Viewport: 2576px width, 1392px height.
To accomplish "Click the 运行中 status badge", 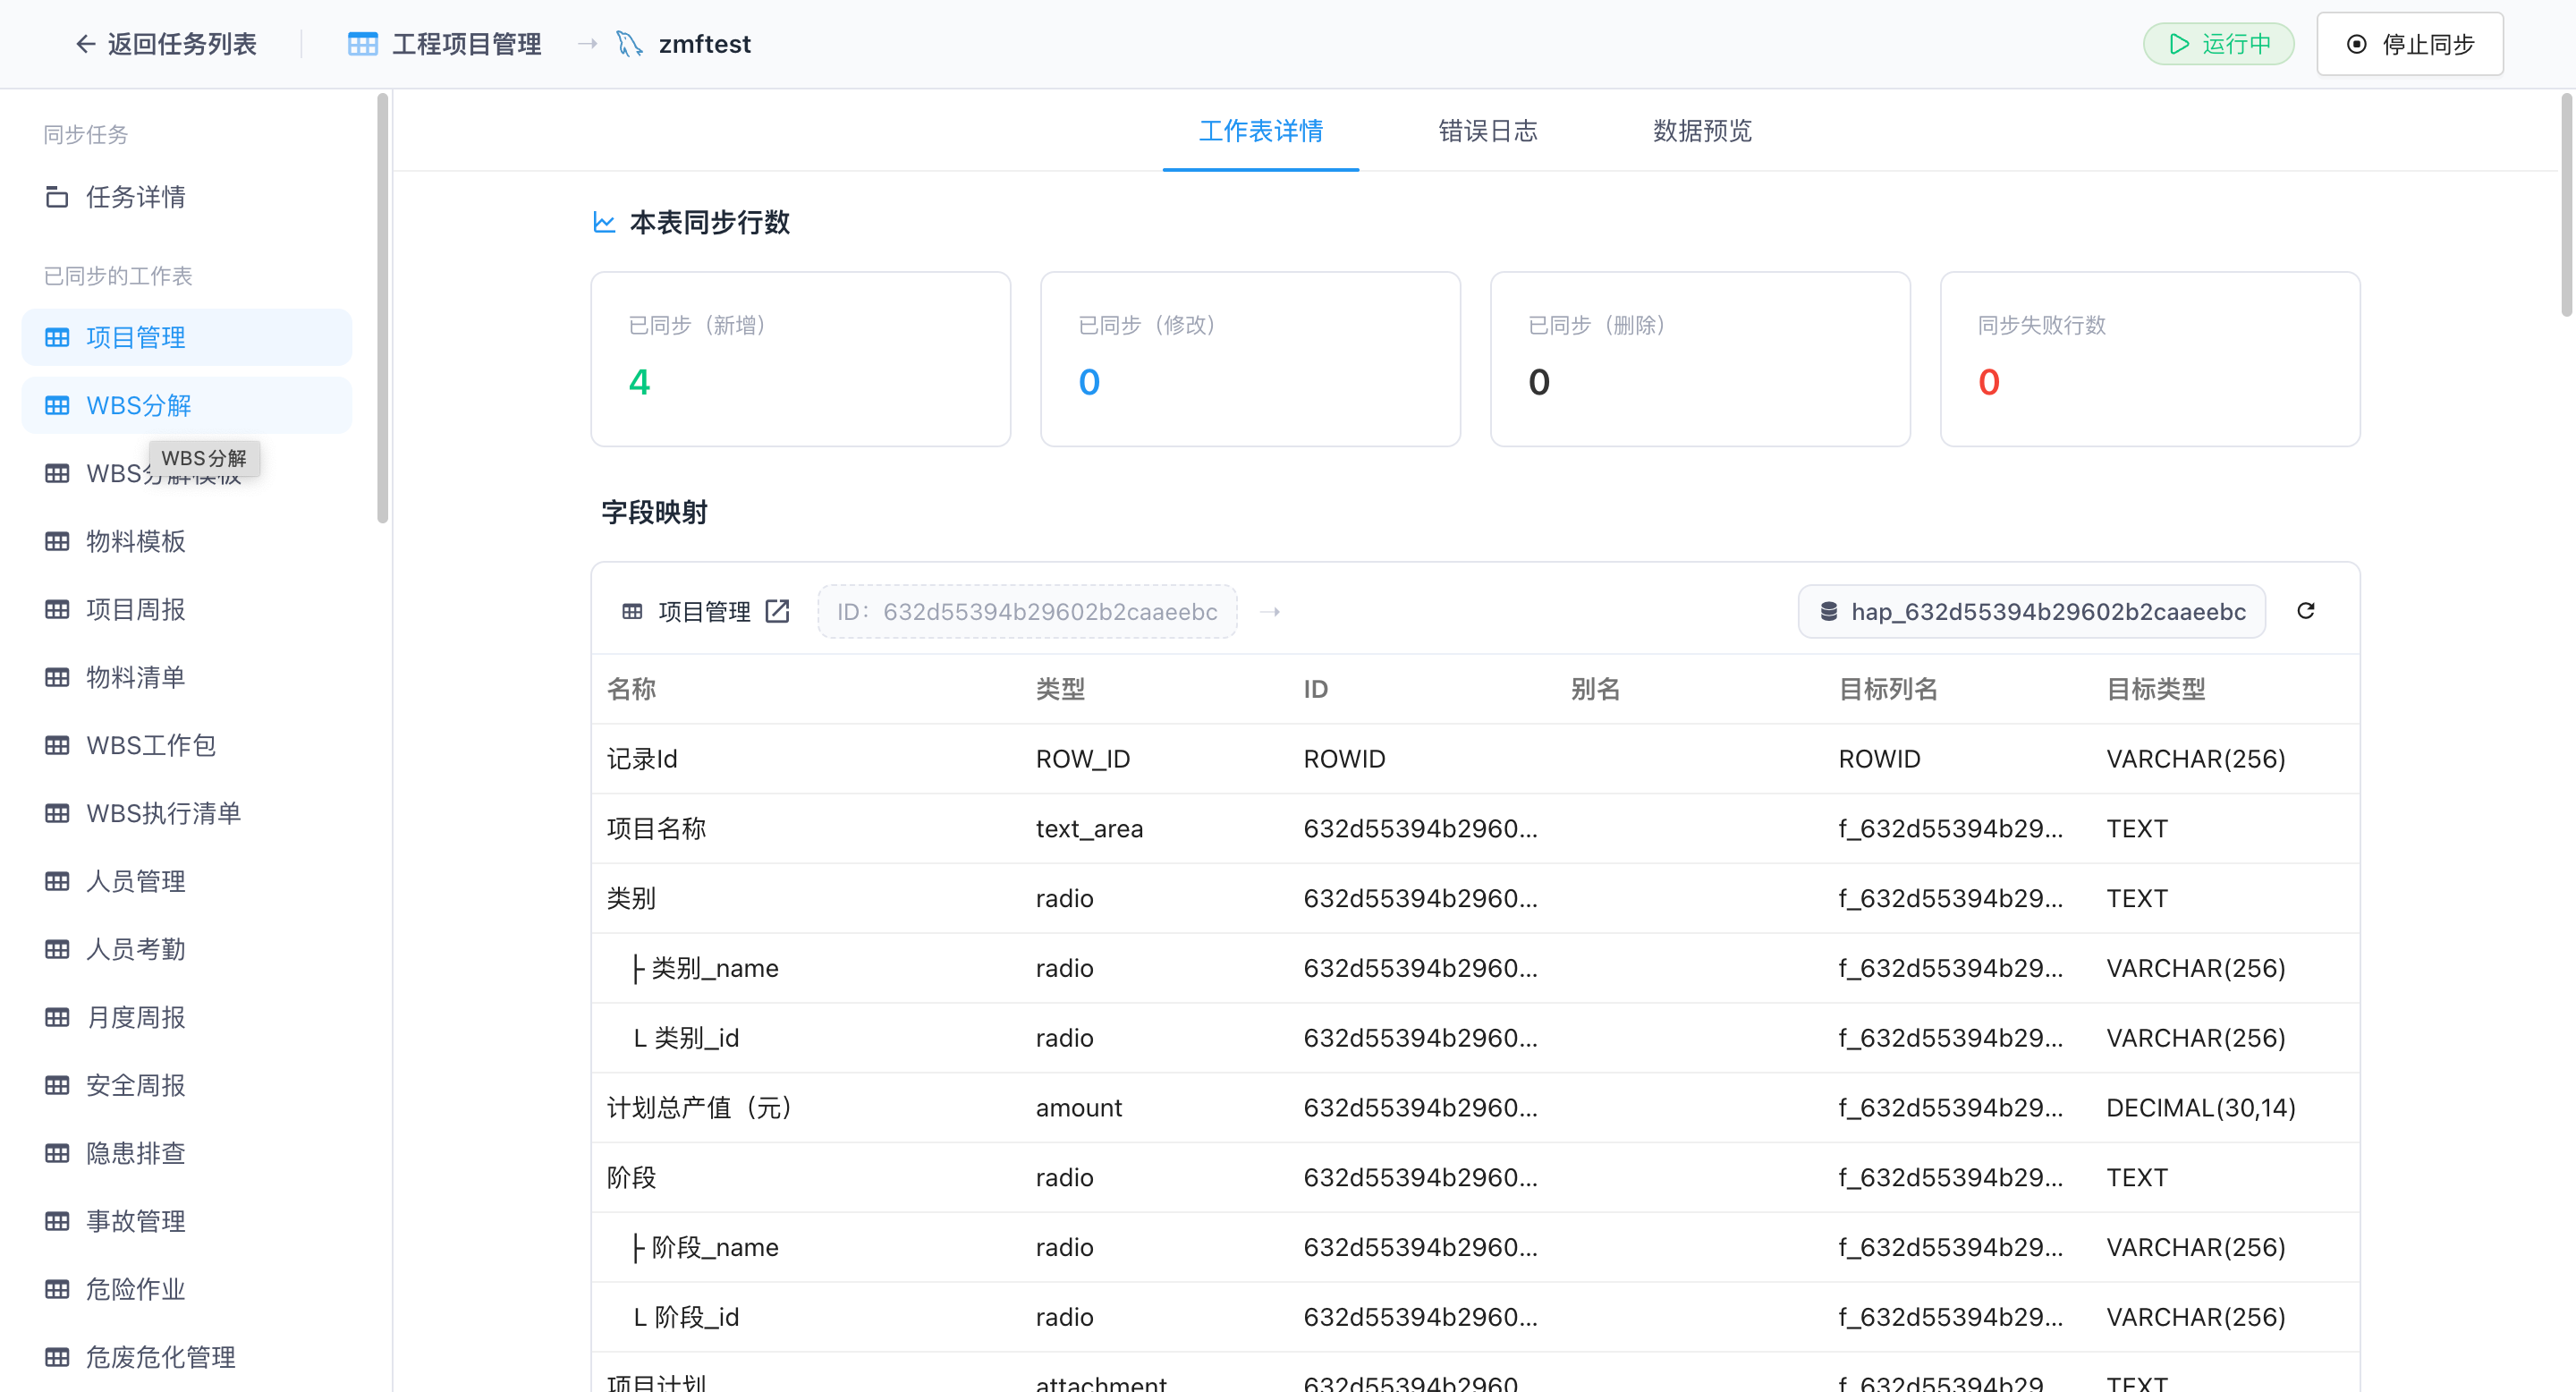I will click(2218, 44).
